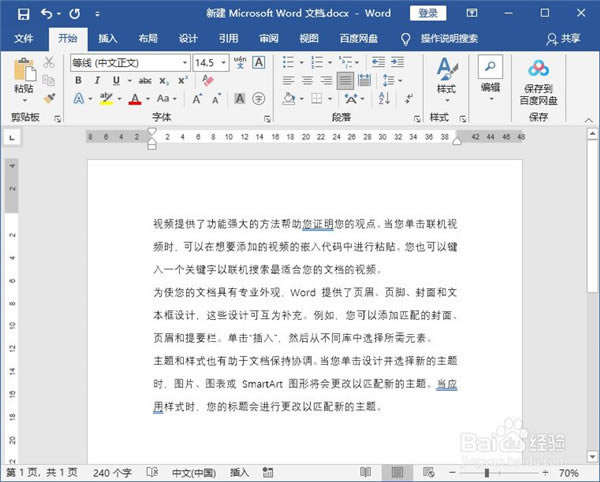Switch to the 审阅 tab

269,38
